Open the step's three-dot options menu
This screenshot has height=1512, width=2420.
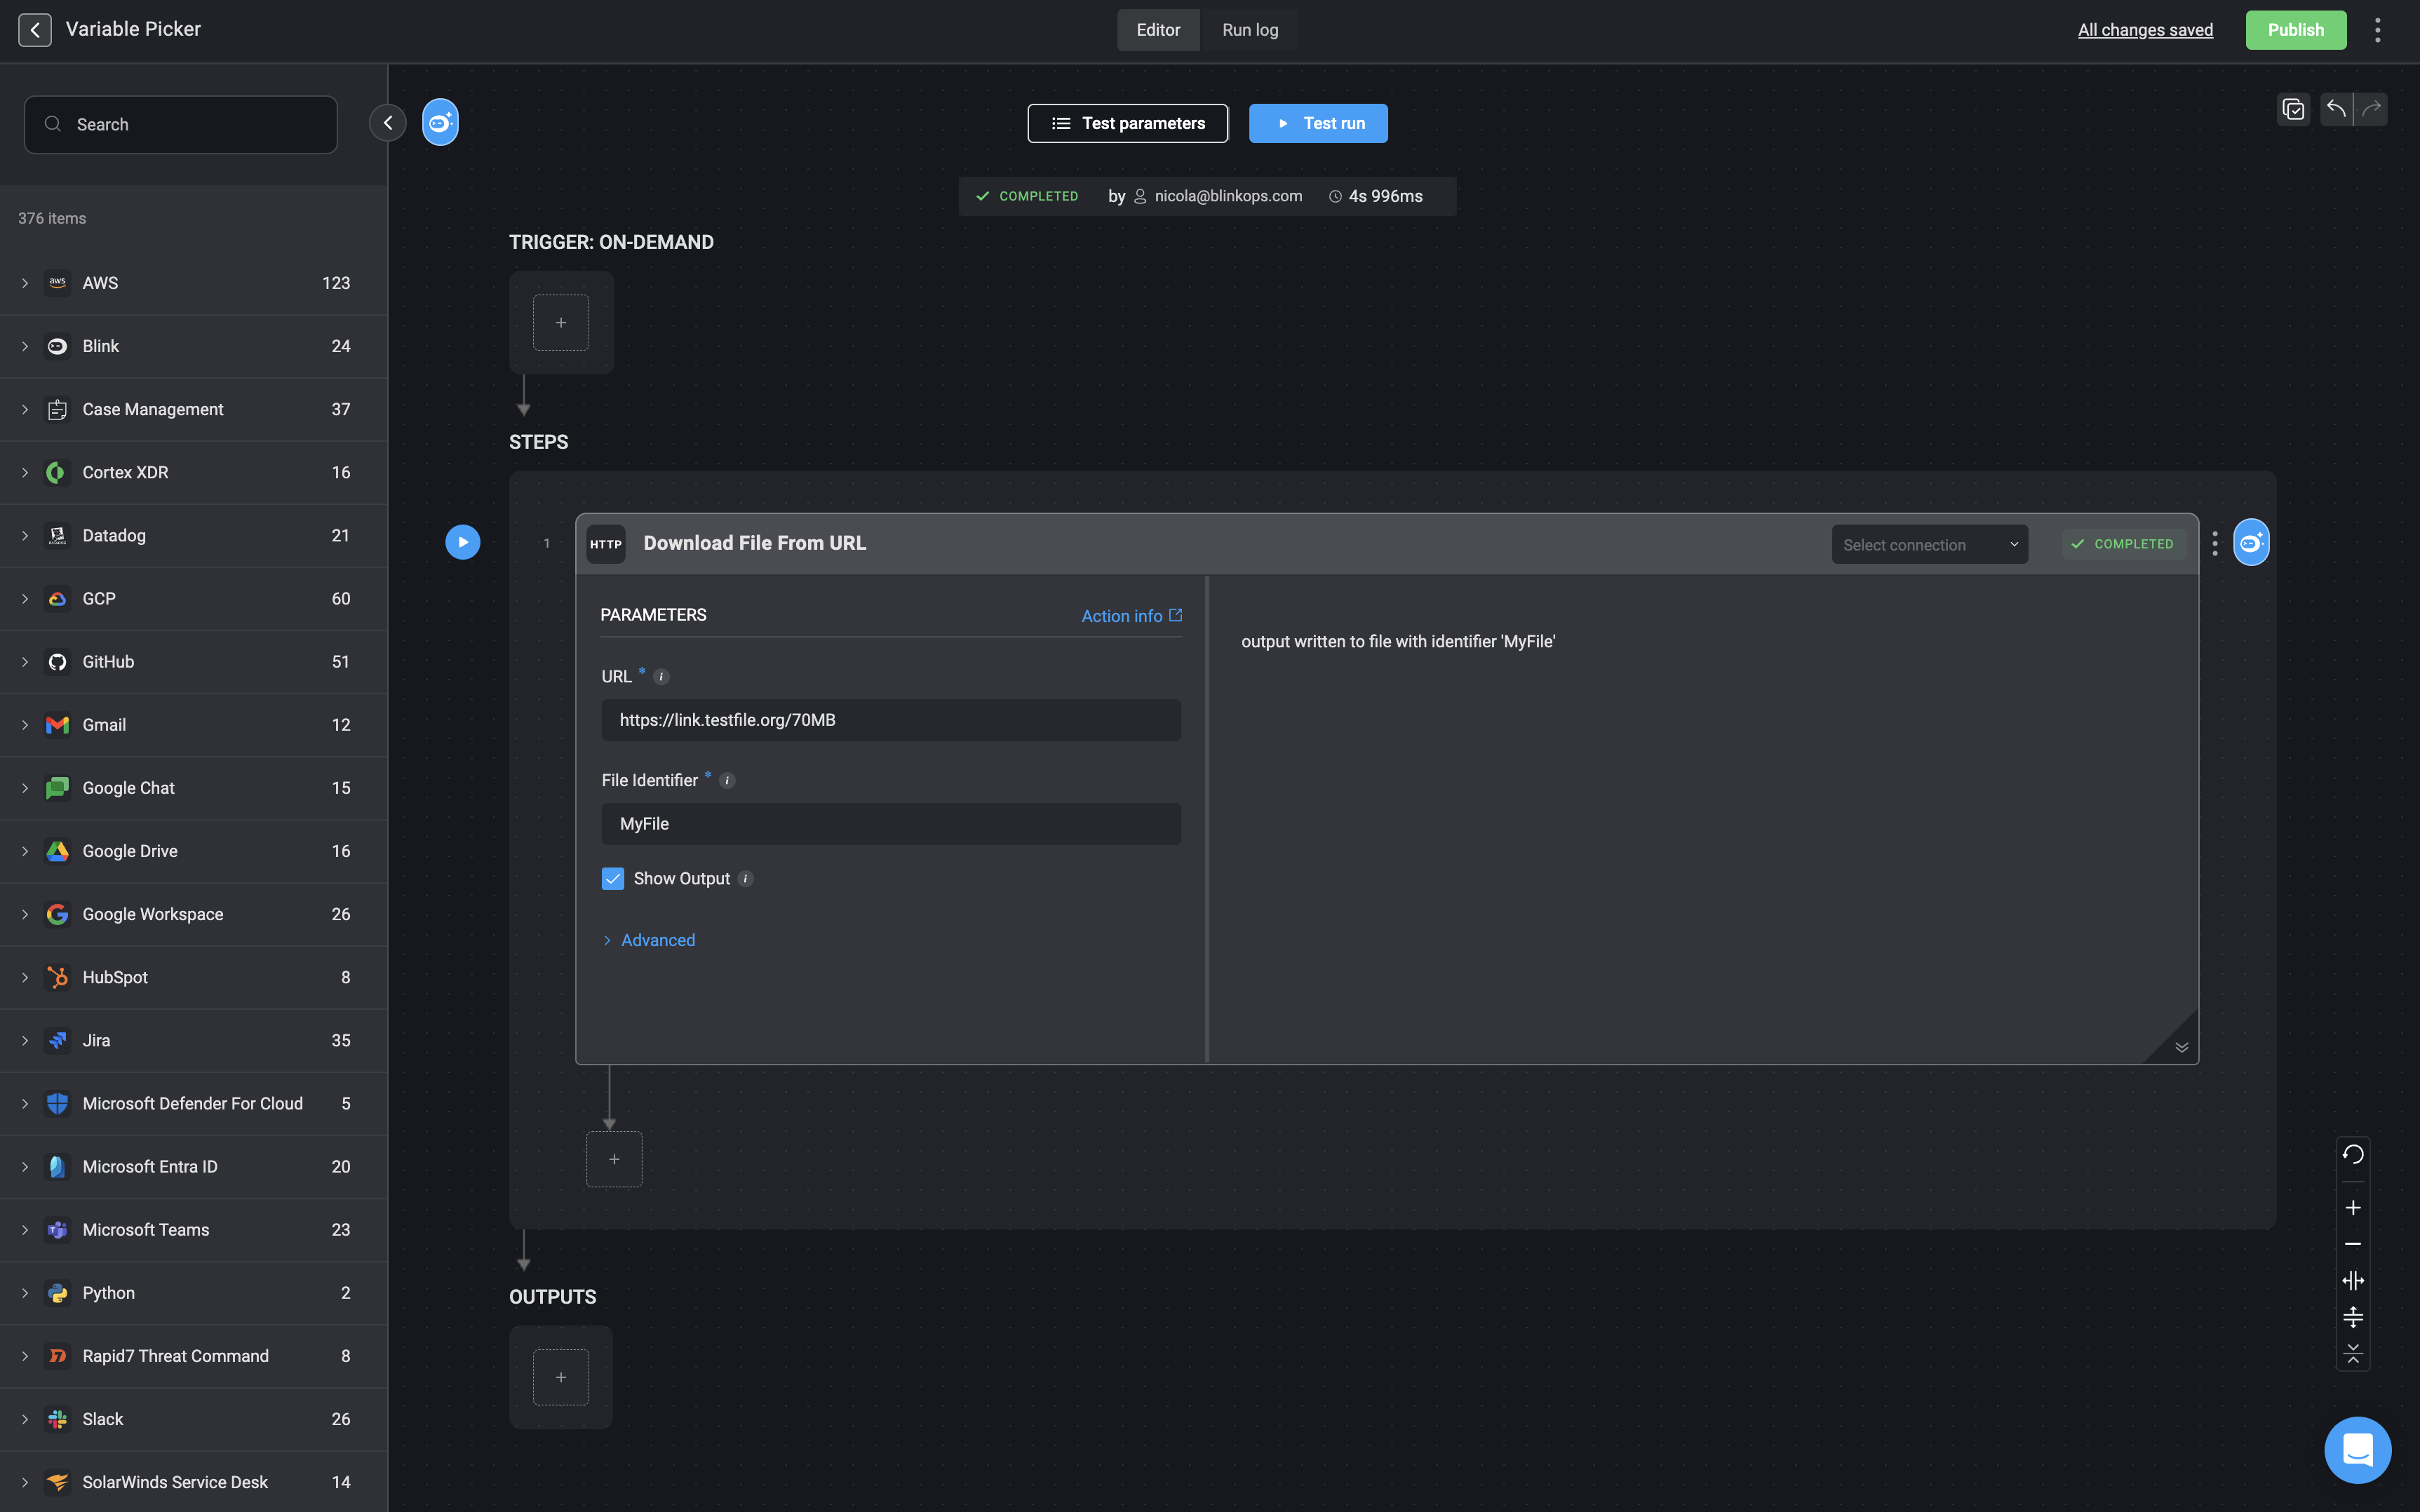(2215, 543)
